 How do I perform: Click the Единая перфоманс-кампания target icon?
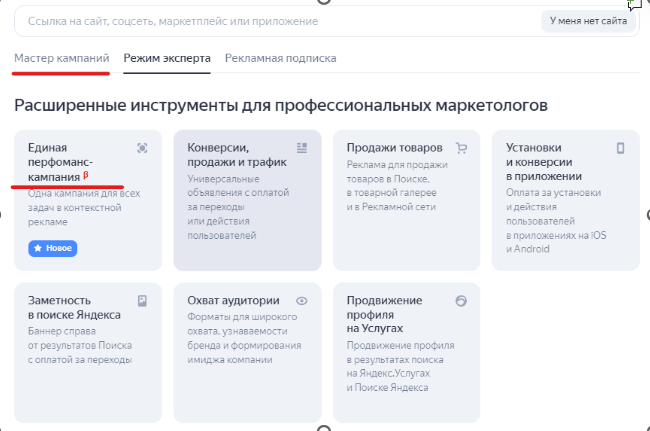point(142,148)
